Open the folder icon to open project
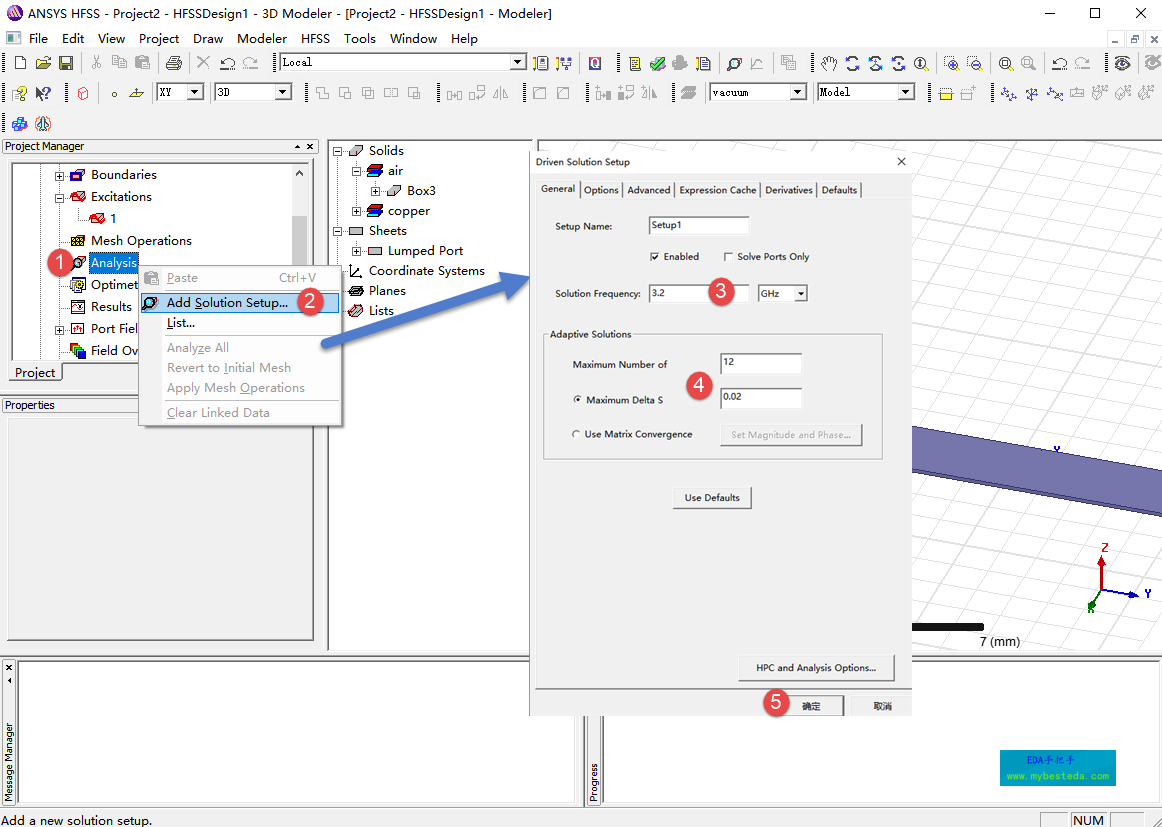This screenshot has width=1162, height=827. (x=43, y=63)
